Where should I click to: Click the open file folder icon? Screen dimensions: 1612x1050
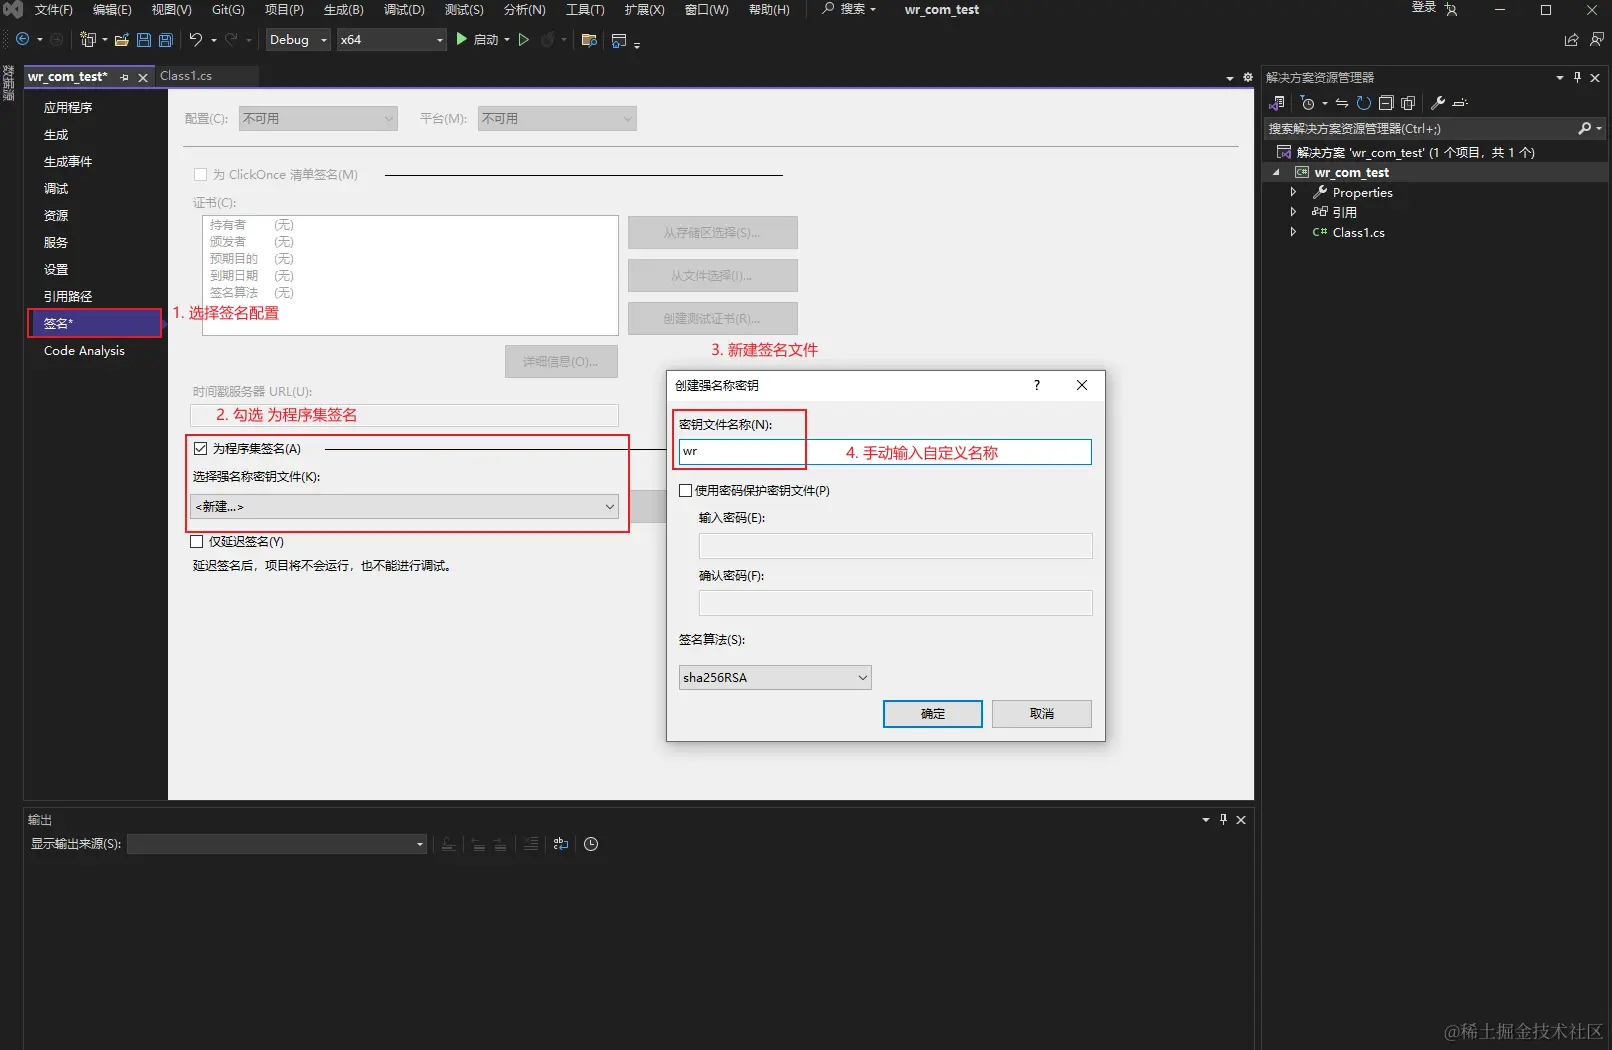coord(122,40)
